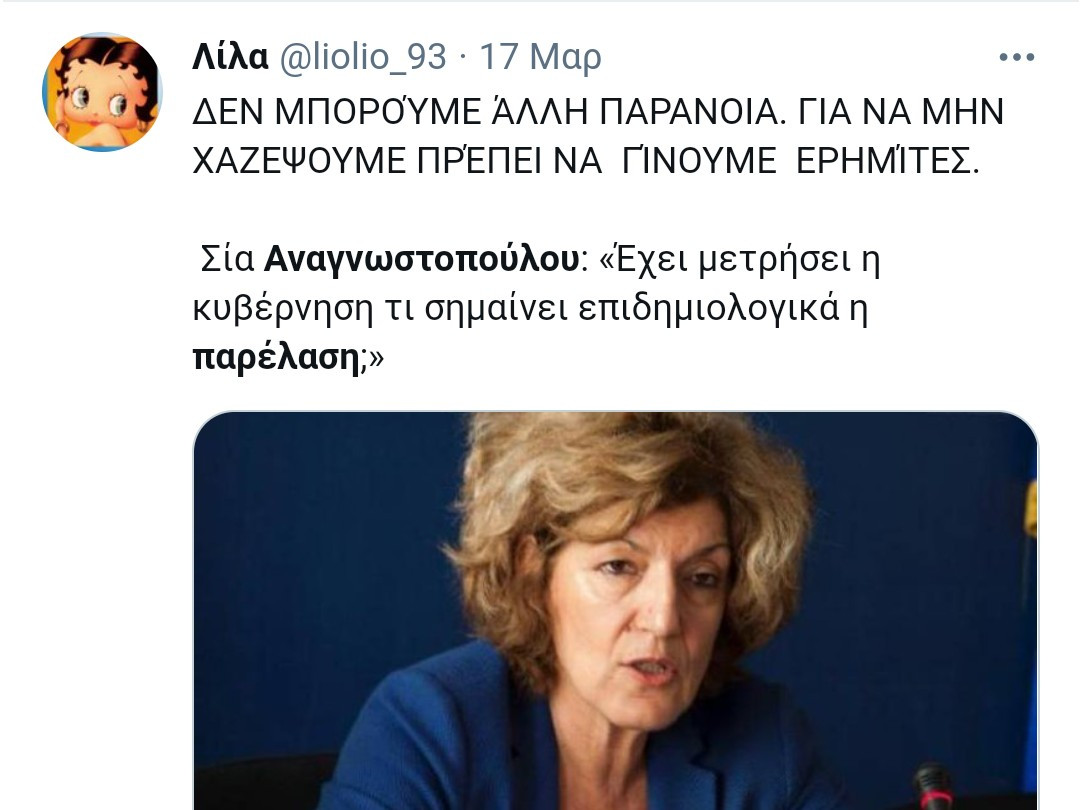Click the line ΔΕΝ ΜΠΟΡΟΎΜΕ ΆΛΛΗ ΠΑΡΑΝΟΙΑ

click(x=488, y=112)
